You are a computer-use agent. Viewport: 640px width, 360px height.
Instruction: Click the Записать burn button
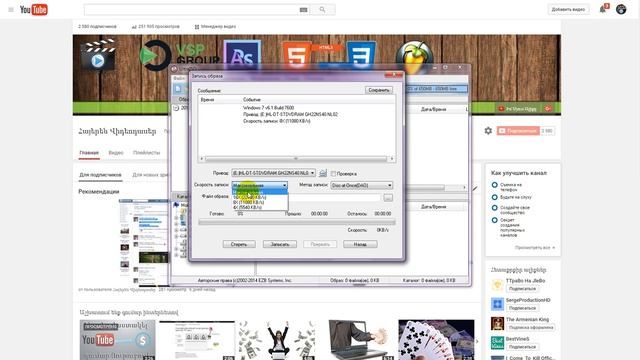[x=280, y=244]
